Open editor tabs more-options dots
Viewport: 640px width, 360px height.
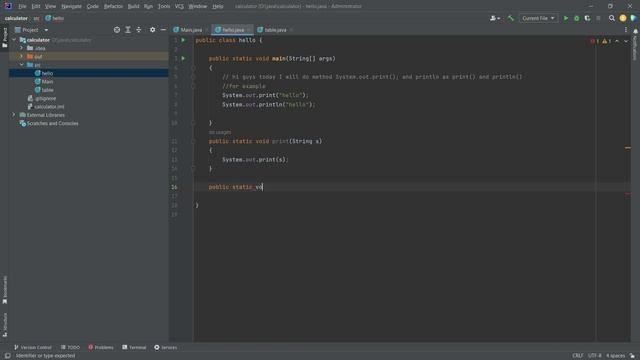coord(626,30)
